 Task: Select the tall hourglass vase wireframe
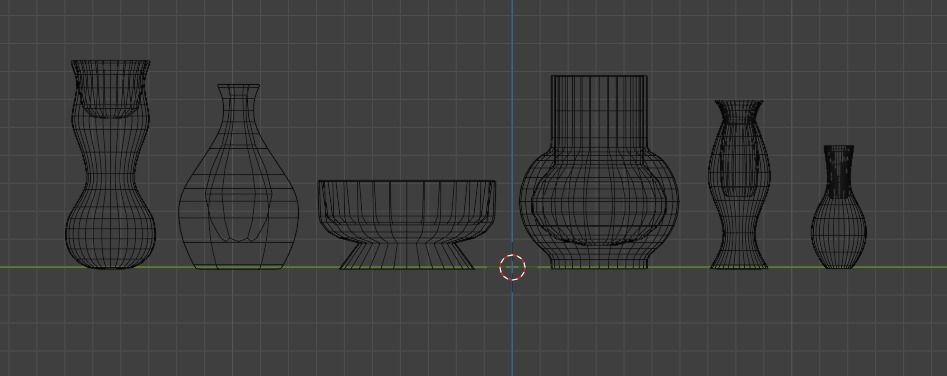coord(111,164)
